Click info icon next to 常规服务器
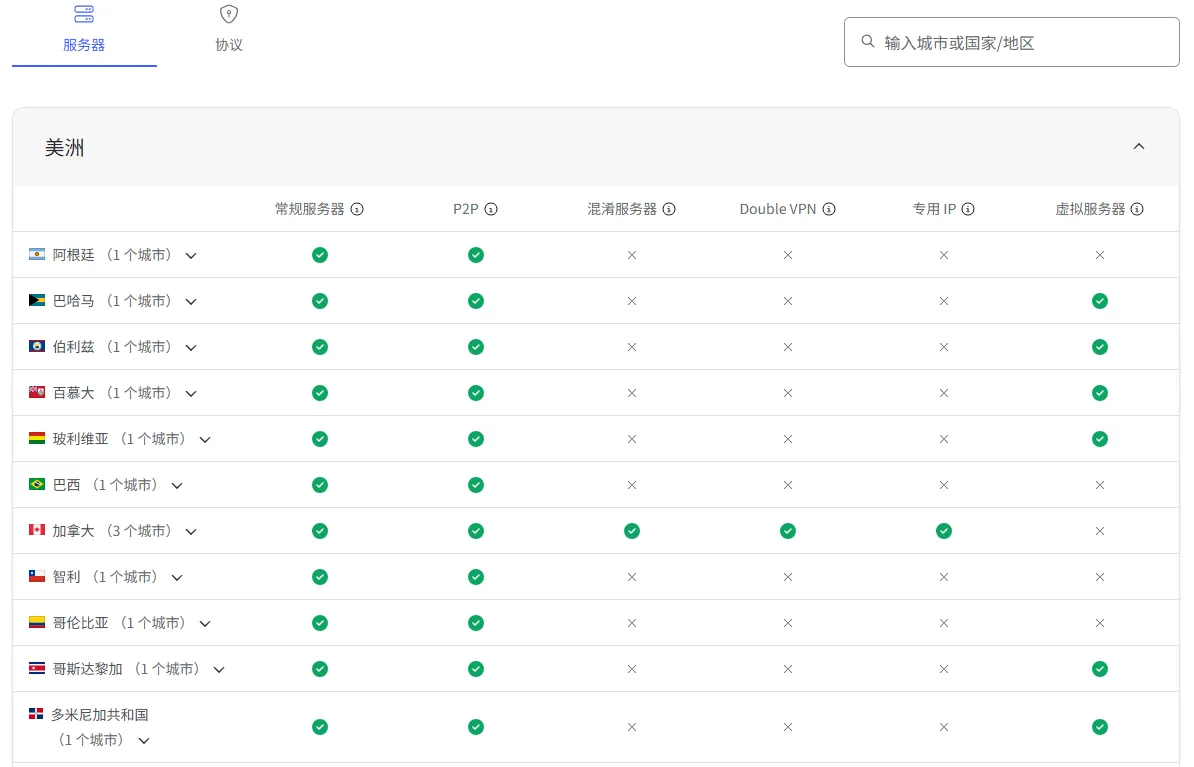Image resolution: width=1194 pixels, height=767 pixels. click(357, 210)
